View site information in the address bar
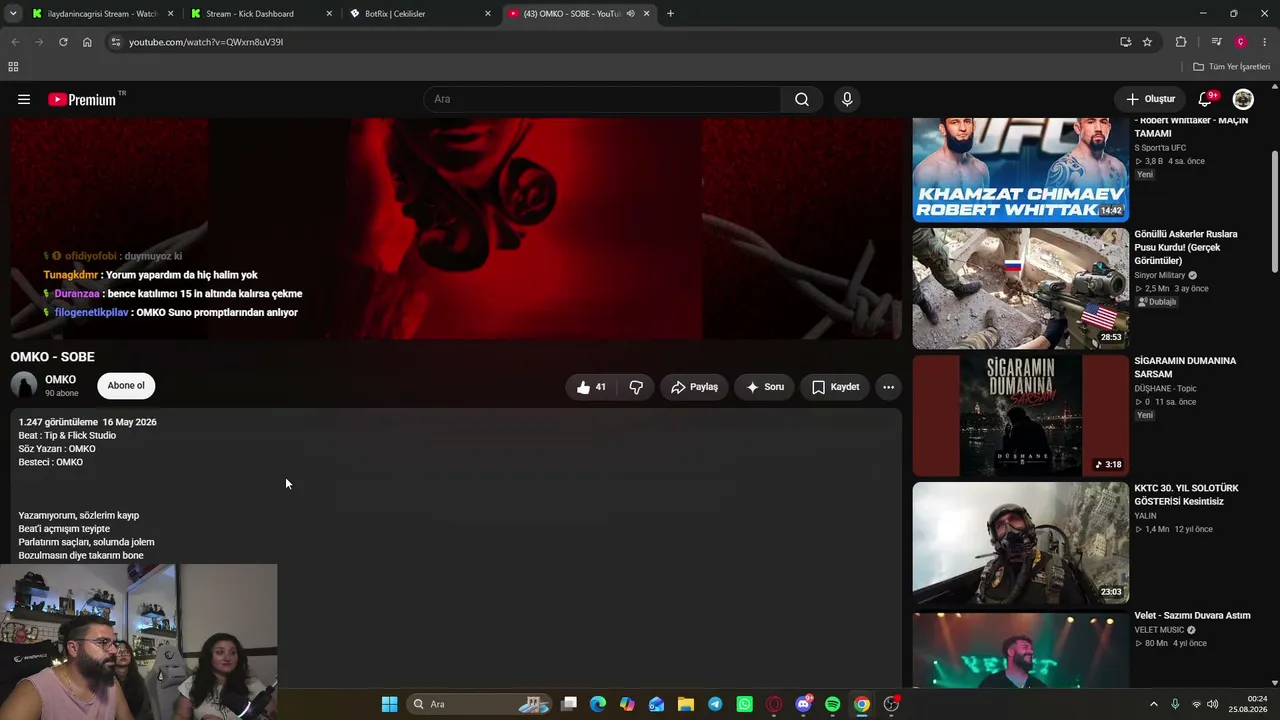The height and width of the screenshot is (720, 1280). (x=116, y=42)
